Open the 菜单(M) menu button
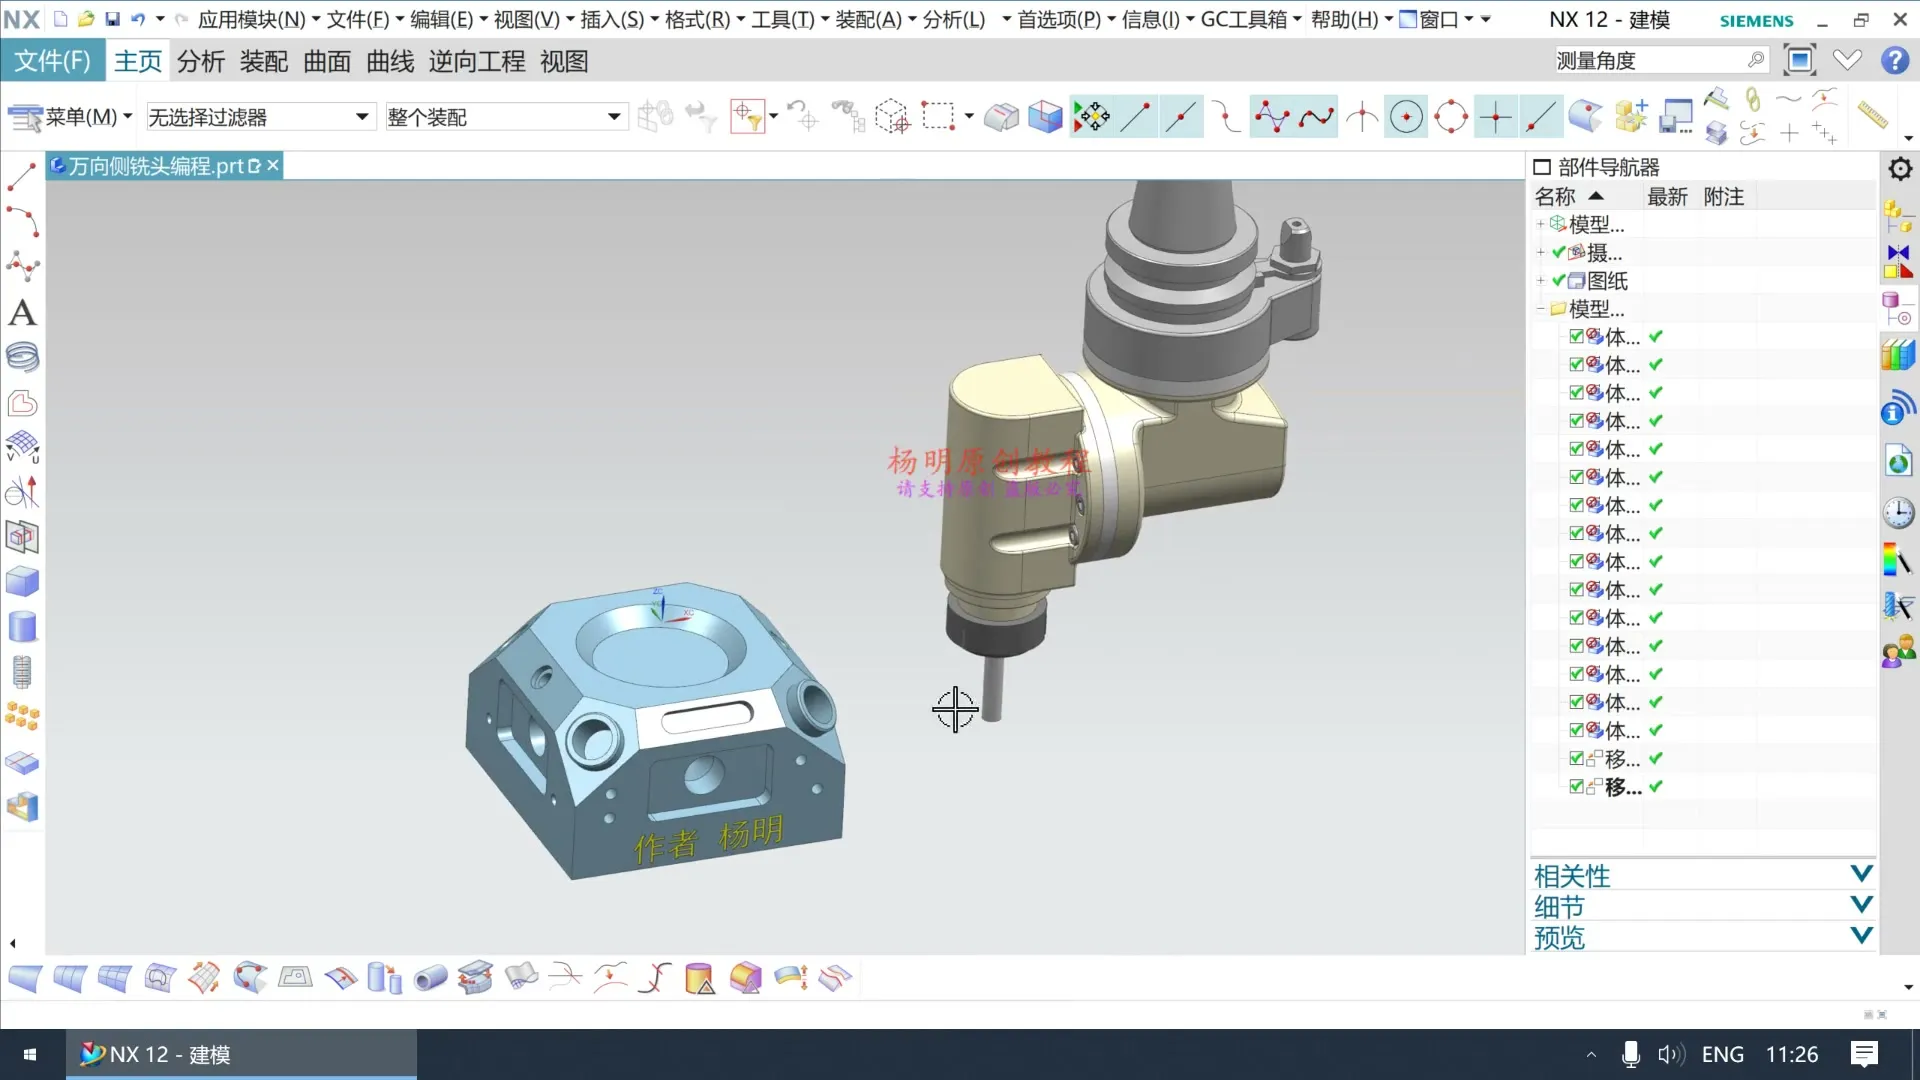This screenshot has height=1080, width=1920. [x=70, y=117]
